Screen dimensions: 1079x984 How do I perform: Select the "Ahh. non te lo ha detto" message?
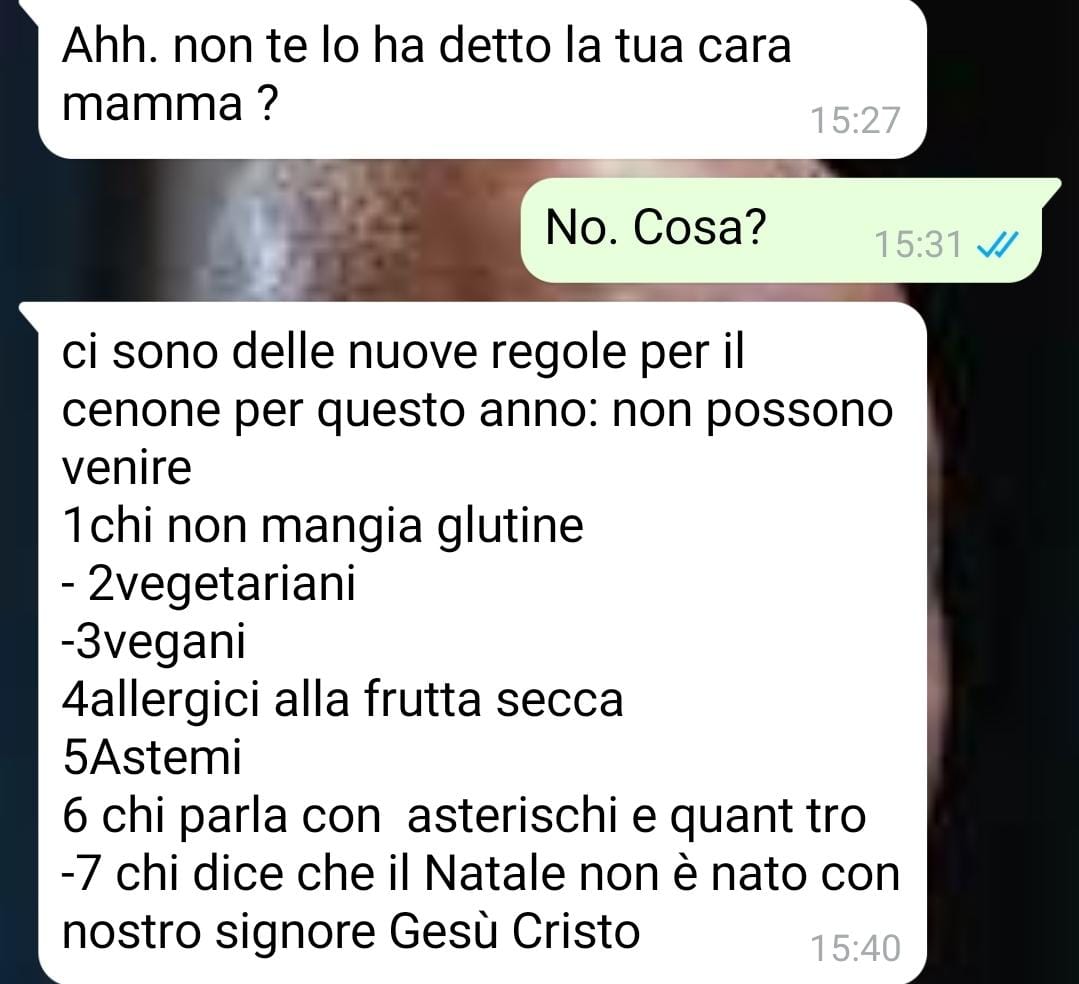482,77
